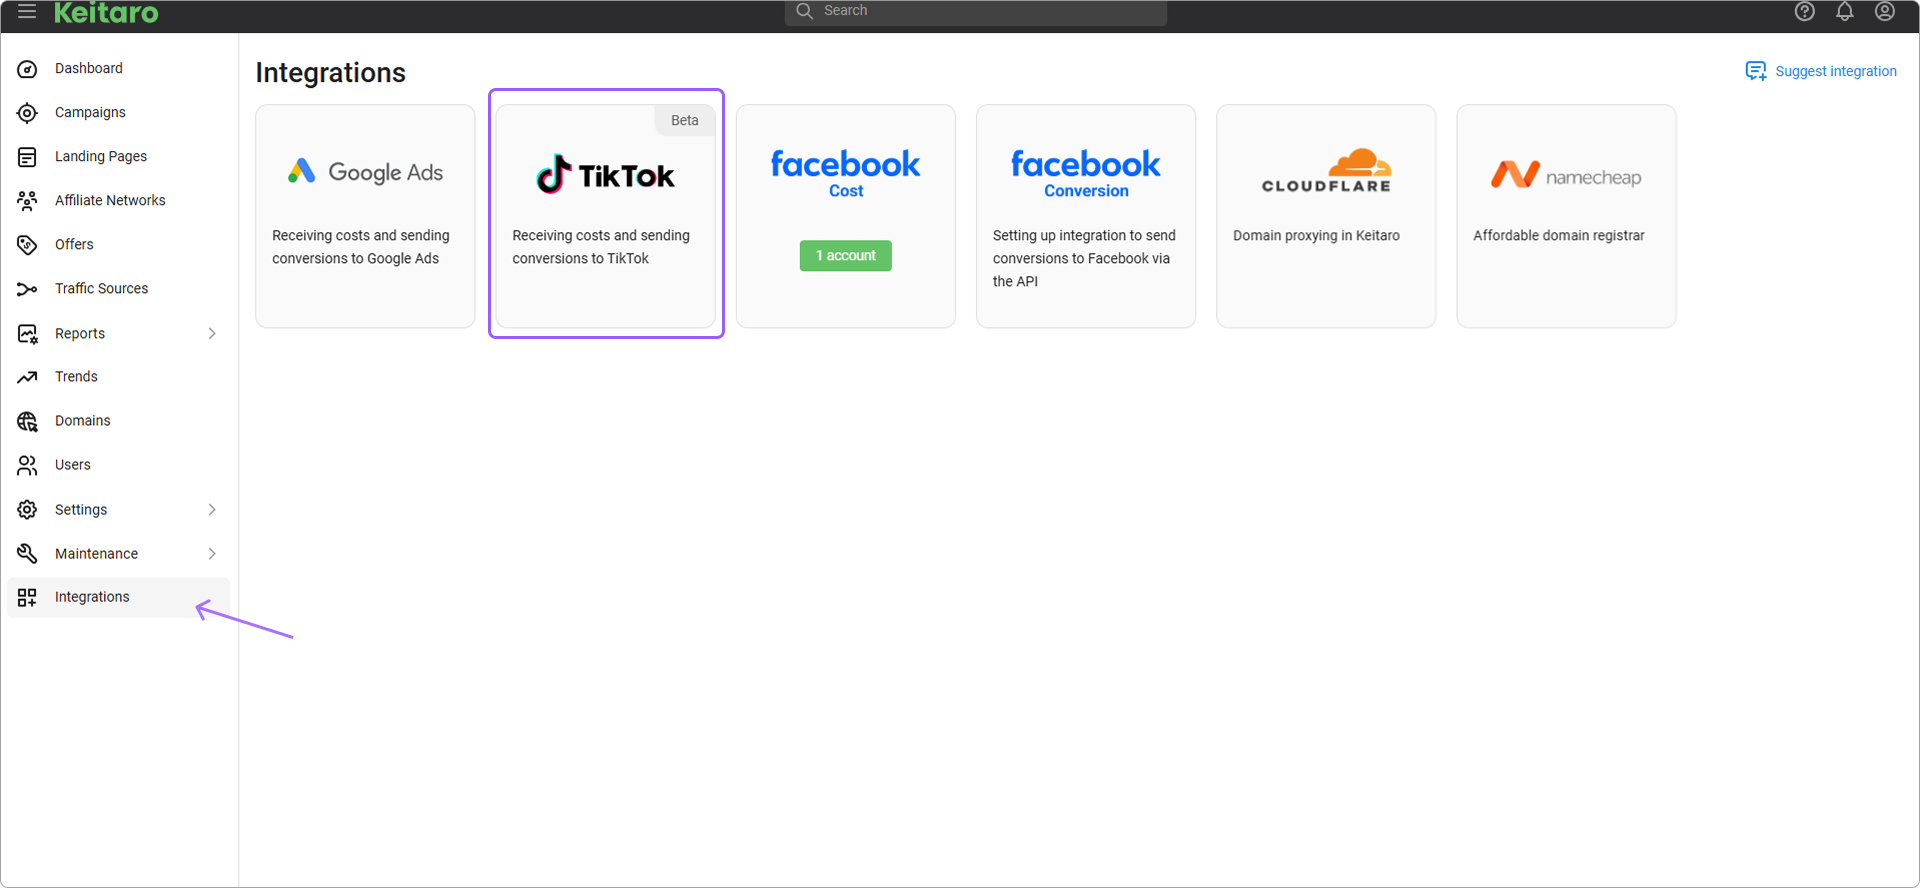
Task: Click the Offers tag icon
Action: click(x=27, y=245)
